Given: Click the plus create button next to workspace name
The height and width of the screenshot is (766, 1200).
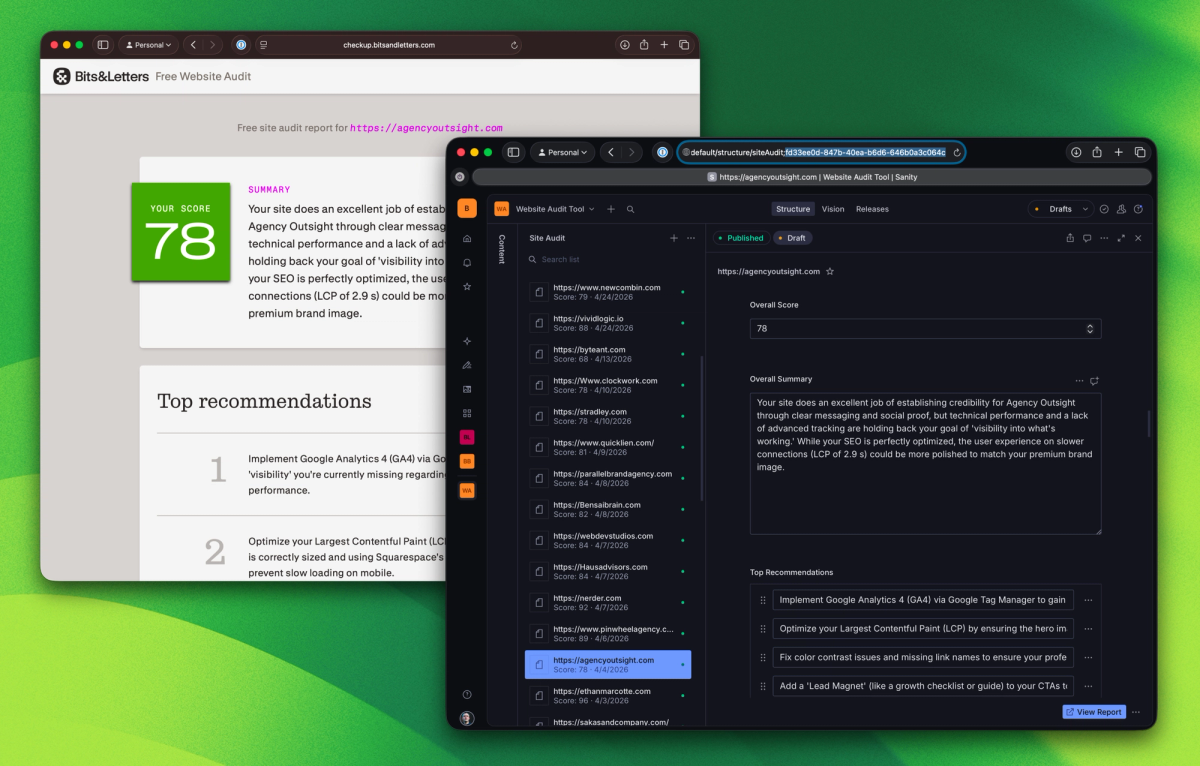Looking at the screenshot, I should [611, 209].
